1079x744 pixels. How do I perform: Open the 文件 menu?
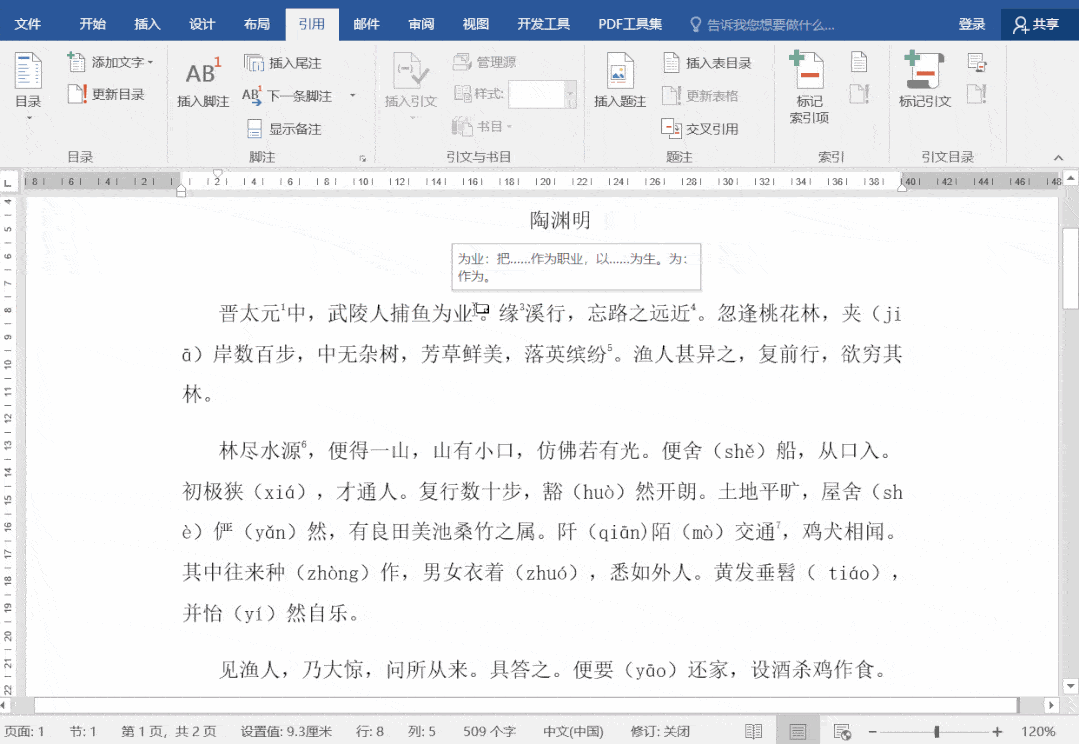[28, 24]
